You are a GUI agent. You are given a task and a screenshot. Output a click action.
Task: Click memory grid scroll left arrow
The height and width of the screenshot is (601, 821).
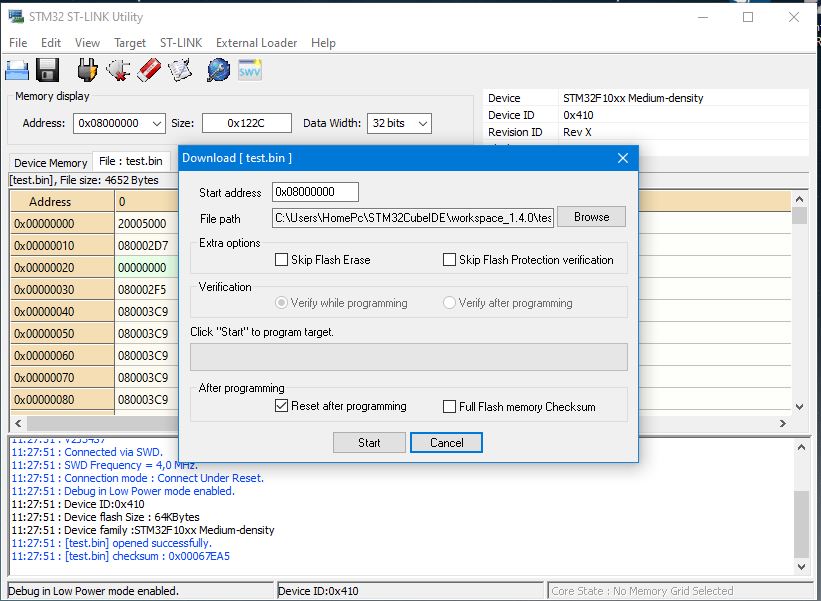(18, 423)
